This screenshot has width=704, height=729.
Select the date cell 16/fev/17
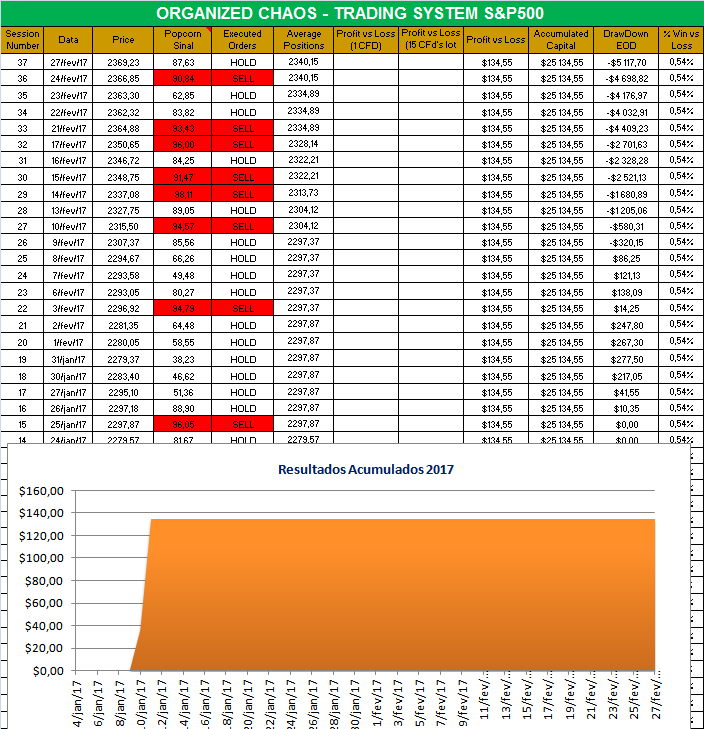click(68, 160)
